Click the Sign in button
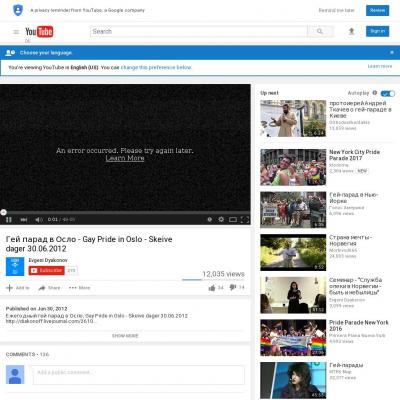Image resolution: width=400 pixels, height=400 pixels. click(x=377, y=31)
